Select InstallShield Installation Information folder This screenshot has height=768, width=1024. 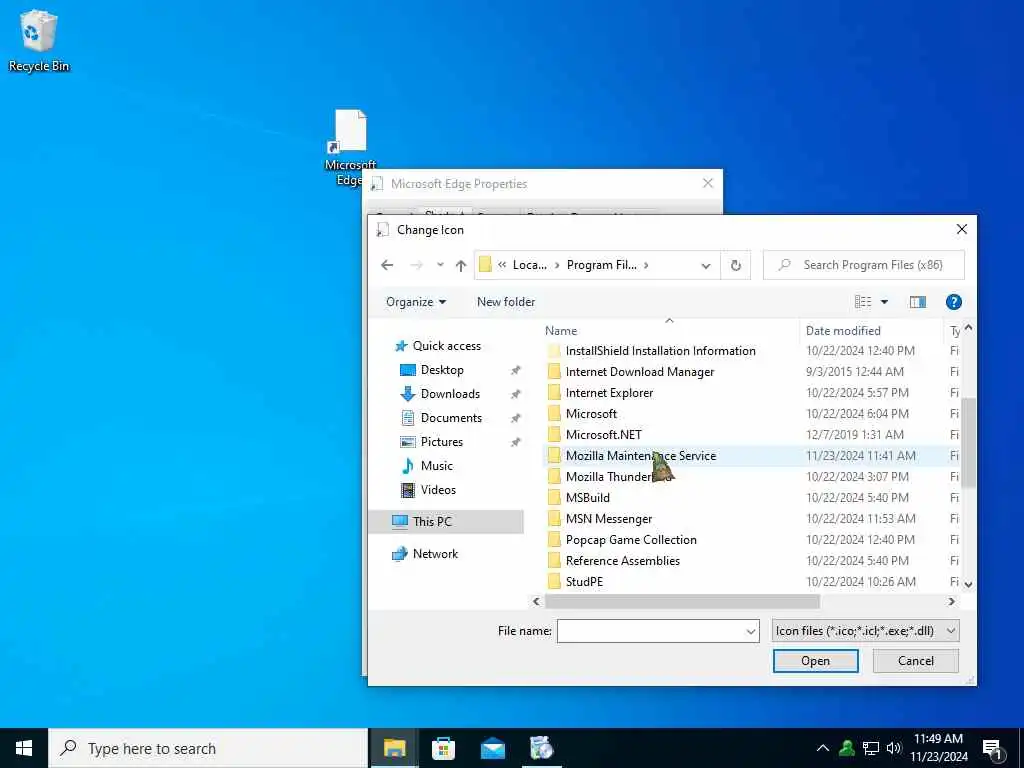pyautogui.click(x=660, y=351)
